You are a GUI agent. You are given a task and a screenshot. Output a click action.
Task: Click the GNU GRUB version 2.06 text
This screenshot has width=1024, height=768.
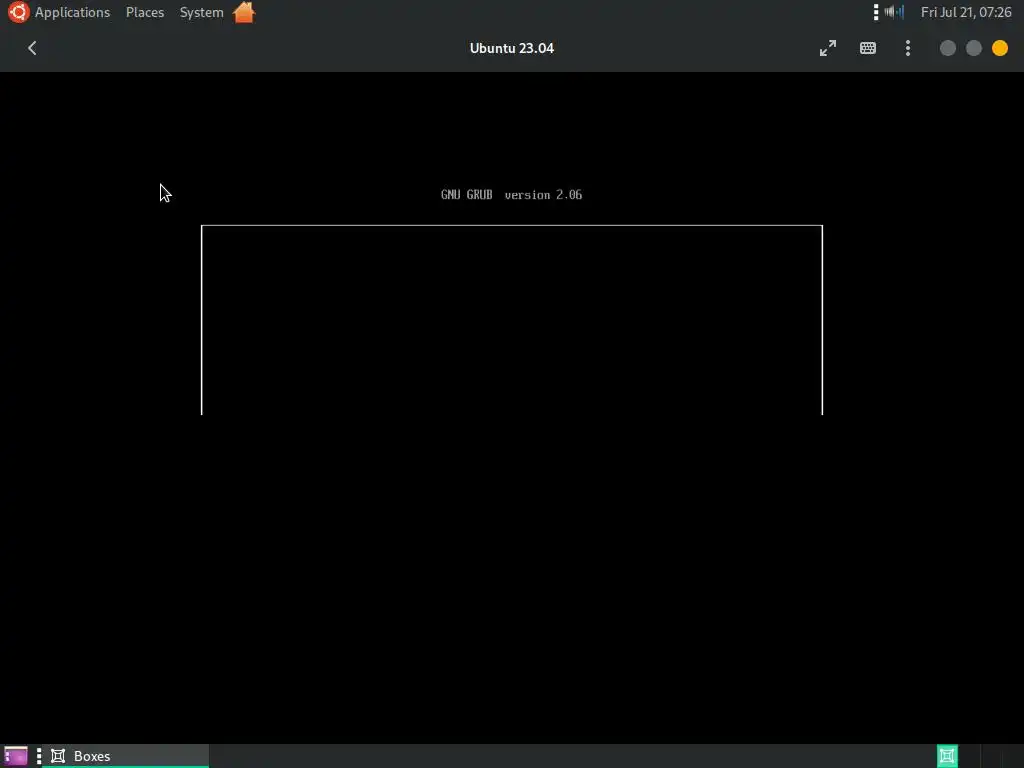click(511, 195)
